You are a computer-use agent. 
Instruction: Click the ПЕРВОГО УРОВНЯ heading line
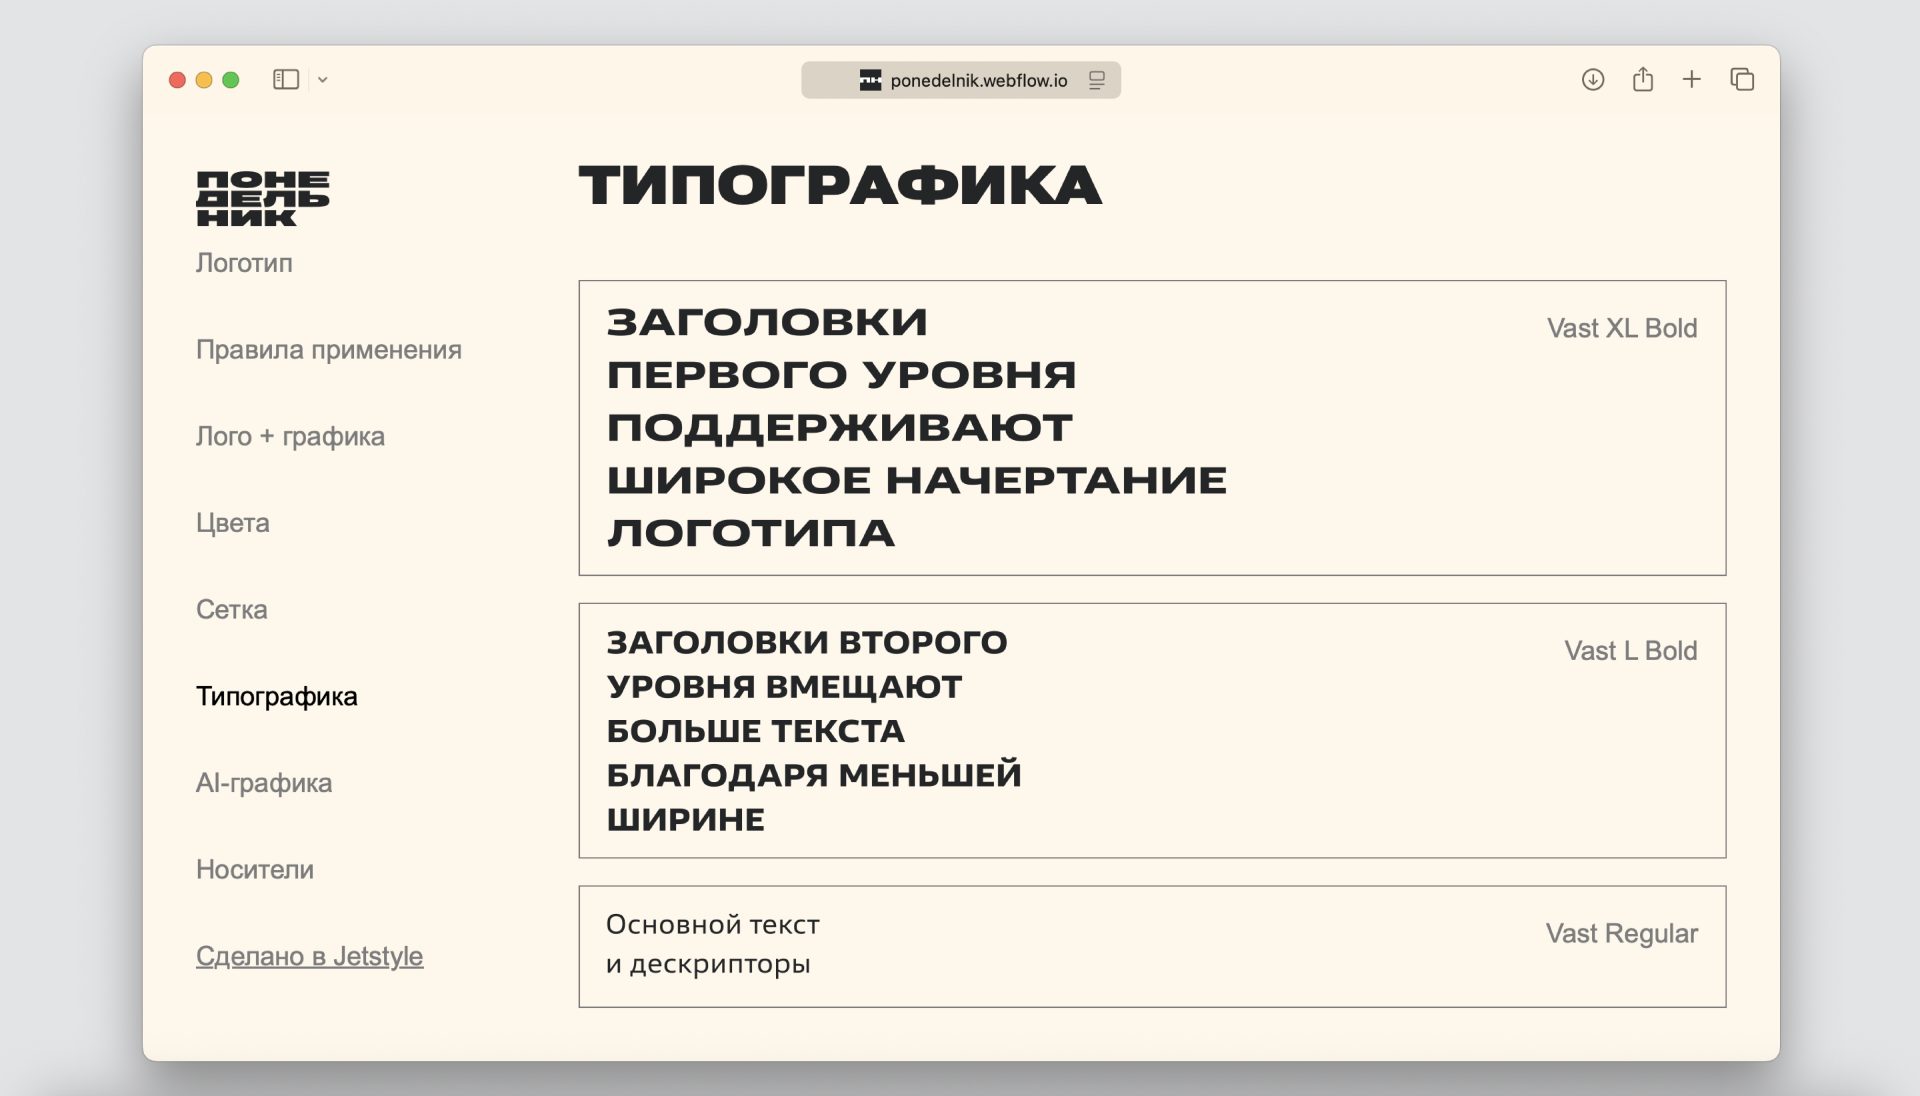point(841,375)
